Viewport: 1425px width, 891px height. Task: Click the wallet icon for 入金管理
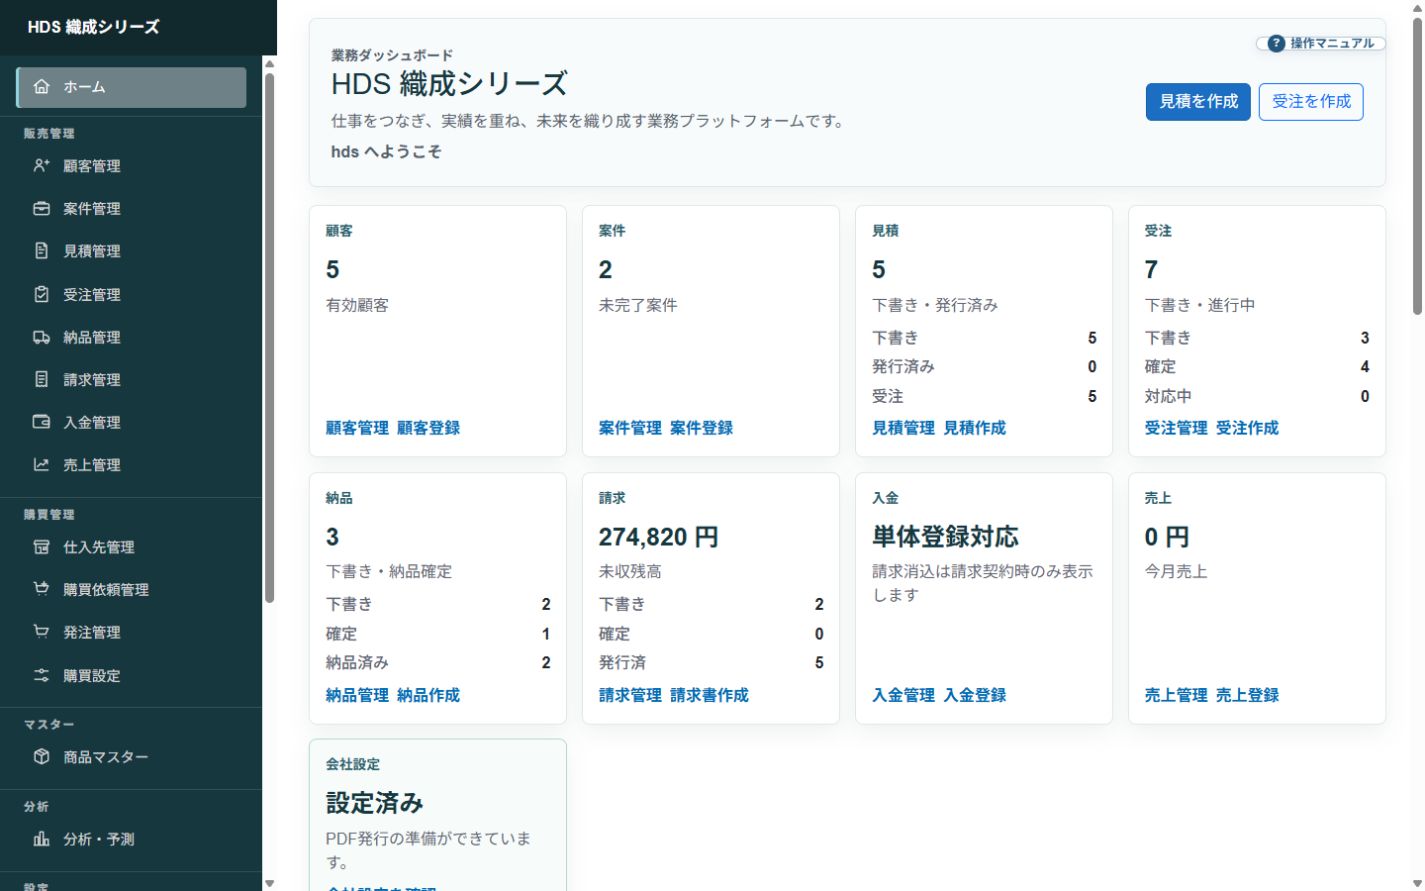click(x=41, y=422)
